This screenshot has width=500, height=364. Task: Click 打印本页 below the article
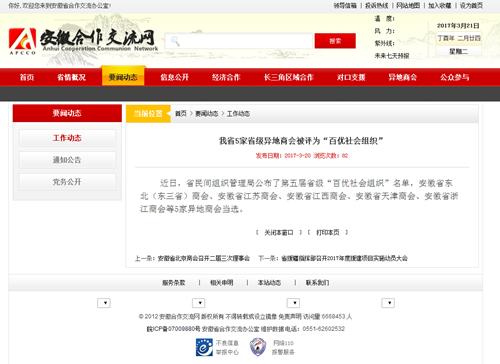click(x=328, y=233)
